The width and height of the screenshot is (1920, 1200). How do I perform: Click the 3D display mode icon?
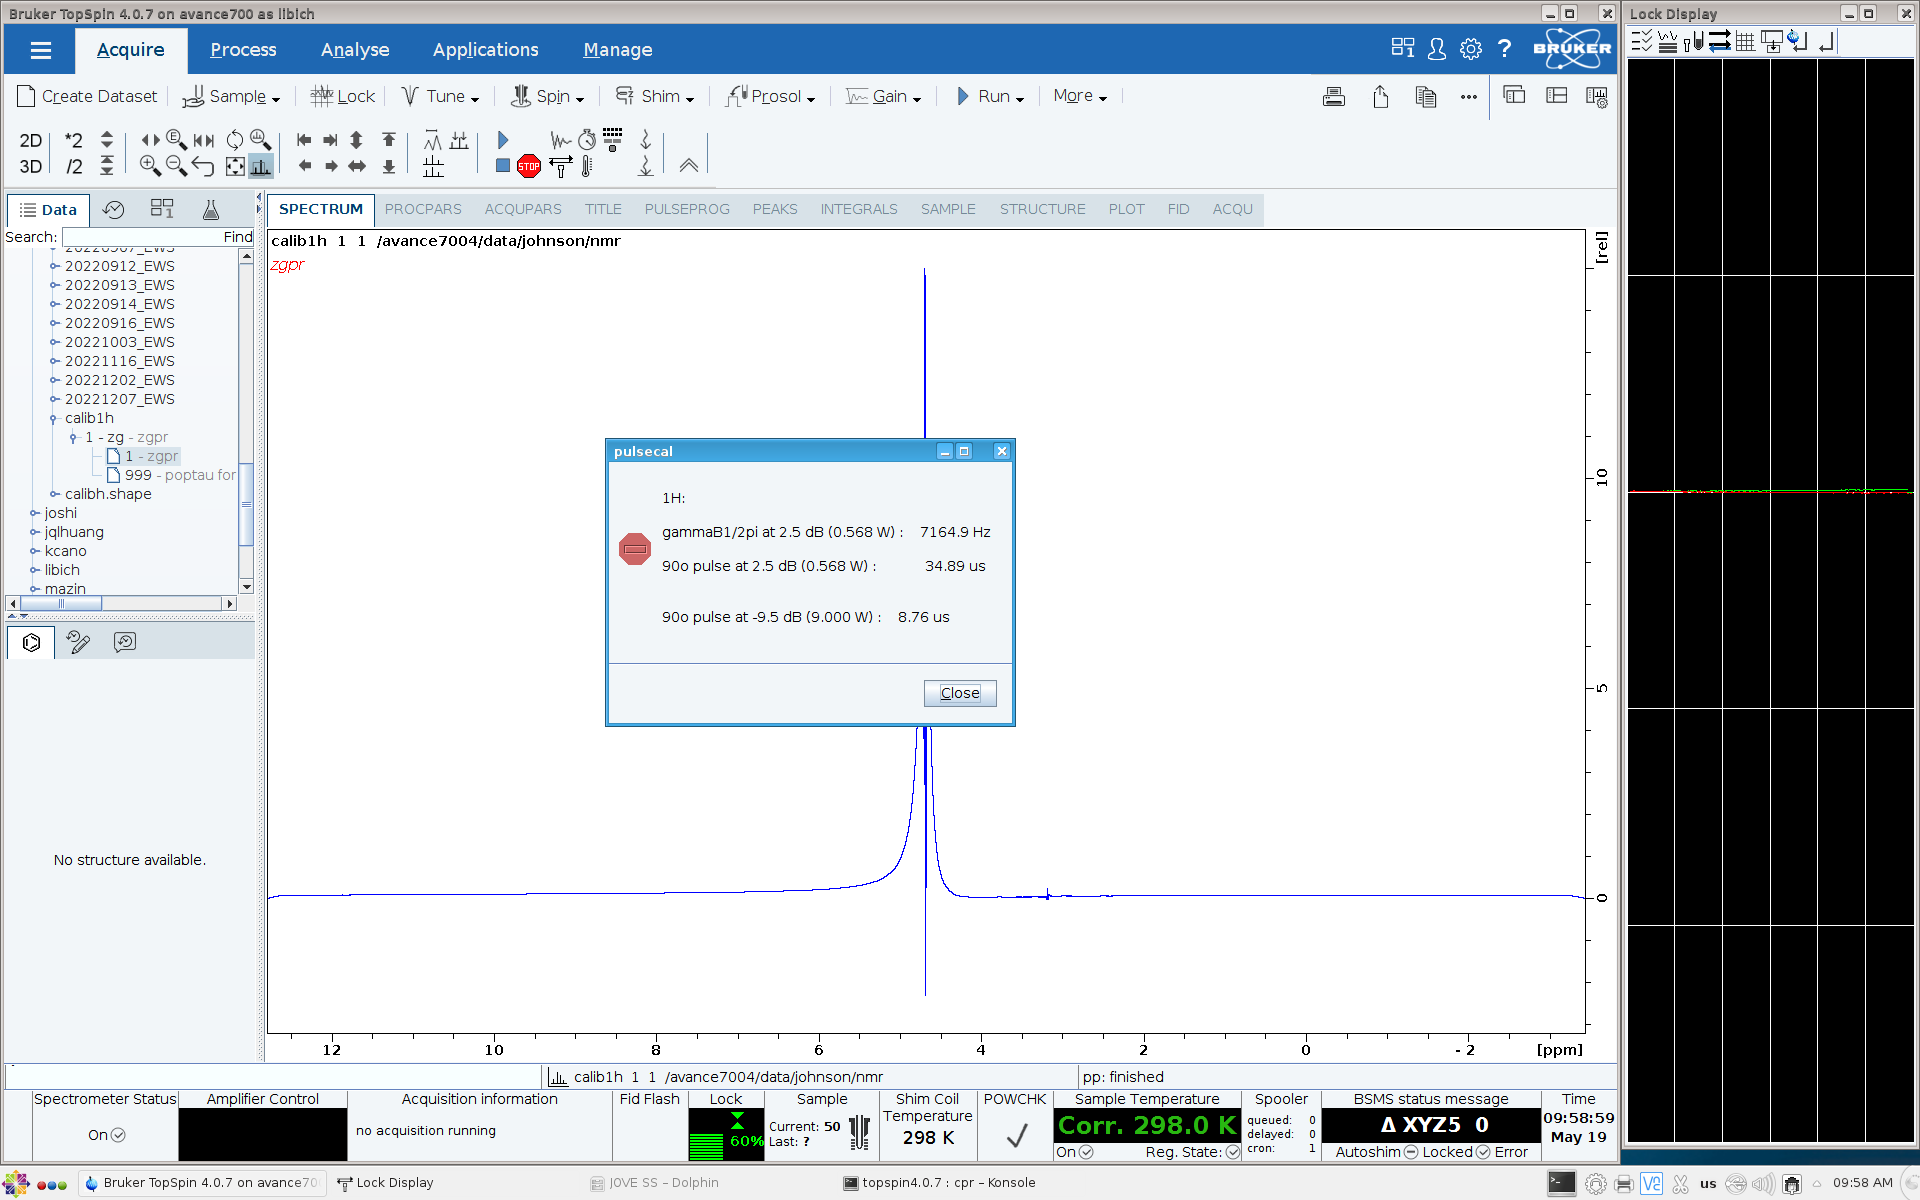pos(30,166)
